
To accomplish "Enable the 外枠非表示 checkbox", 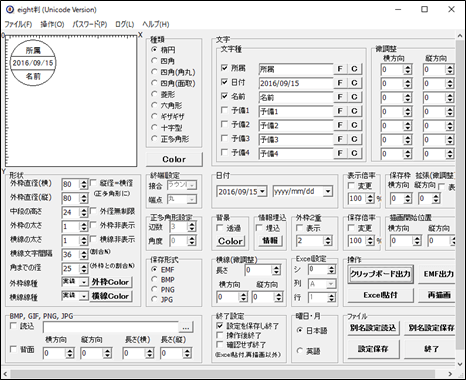I will (x=93, y=225).
